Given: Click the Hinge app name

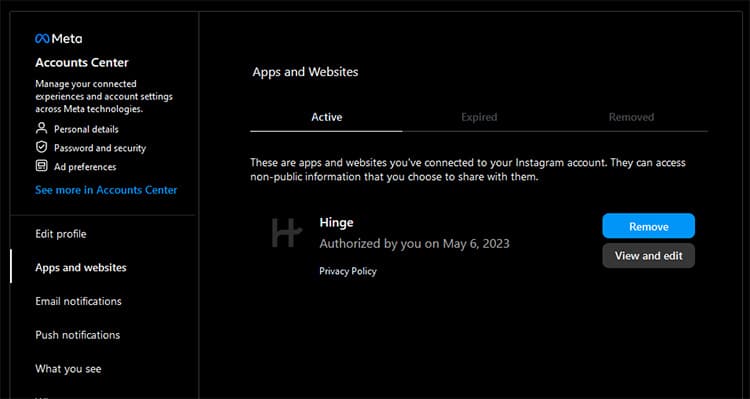Looking at the screenshot, I should tap(336, 222).
